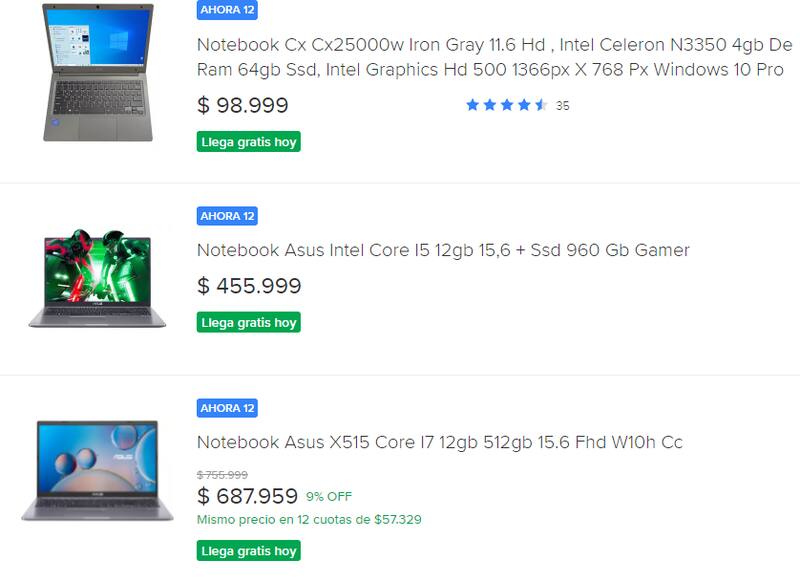Click the AHORA 12 badge above the Asus X515 title

227,408
